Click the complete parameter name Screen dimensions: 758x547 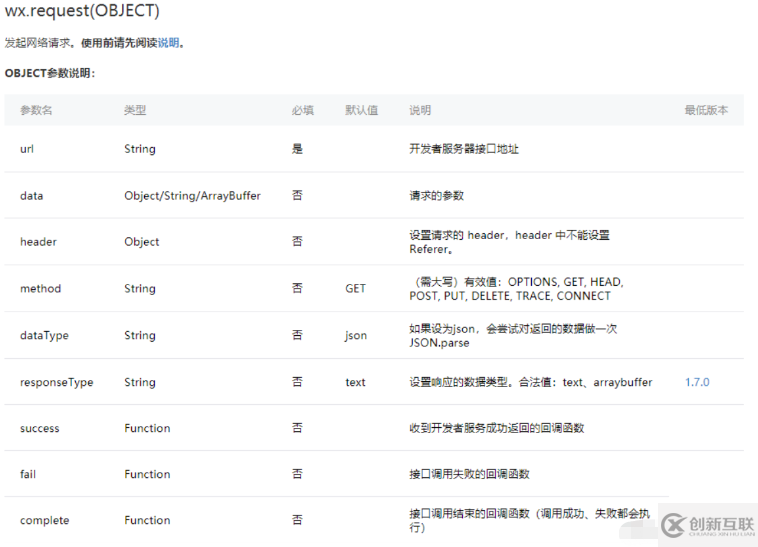click(x=44, y=520)
